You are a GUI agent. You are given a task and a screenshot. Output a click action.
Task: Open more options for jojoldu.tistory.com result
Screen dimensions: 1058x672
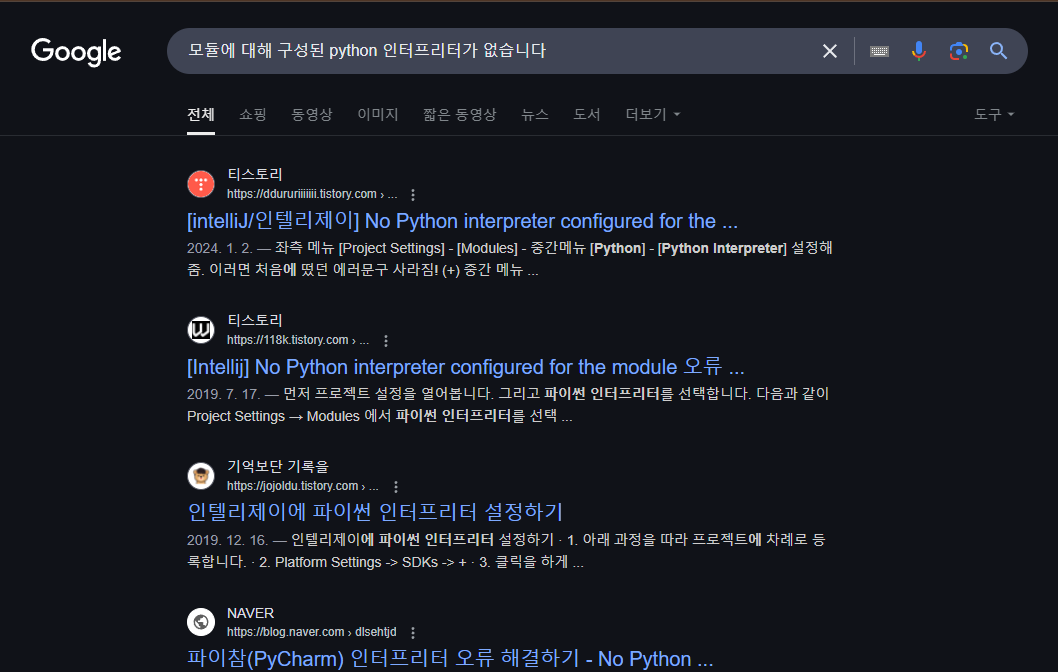point(396,486)
